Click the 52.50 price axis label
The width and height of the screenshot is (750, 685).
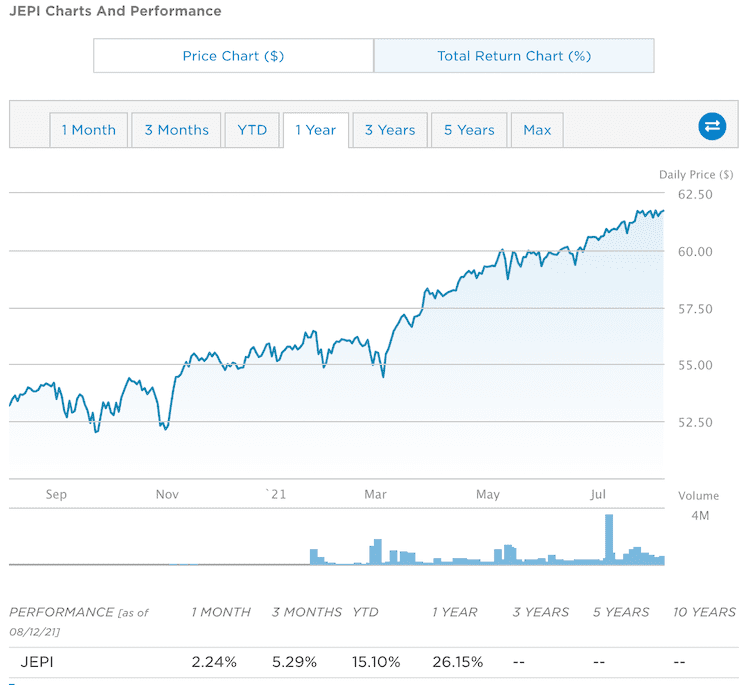pyautogui.click(x=695, y=422)
